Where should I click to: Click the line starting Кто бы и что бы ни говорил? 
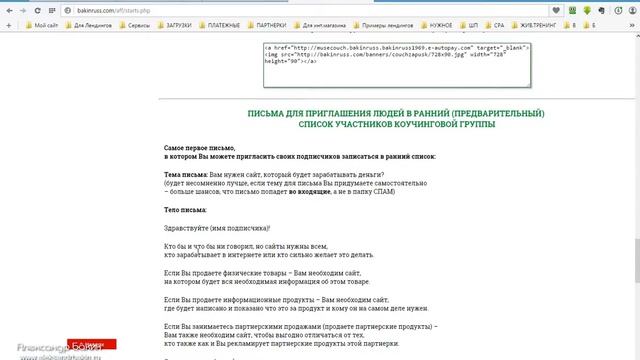[x=246, y=247]
